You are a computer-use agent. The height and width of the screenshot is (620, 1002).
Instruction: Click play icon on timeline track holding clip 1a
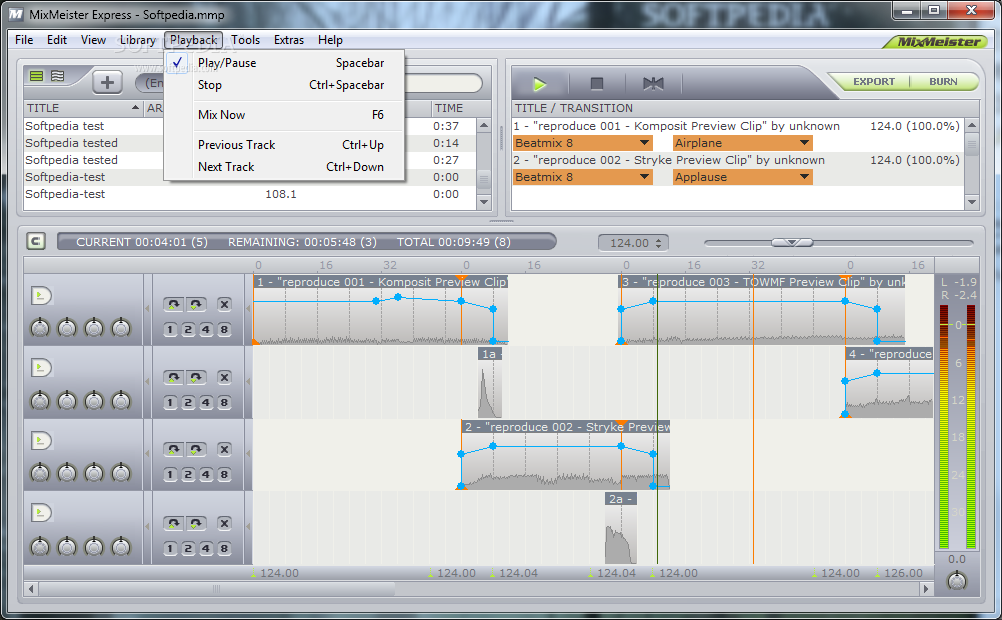41,368
